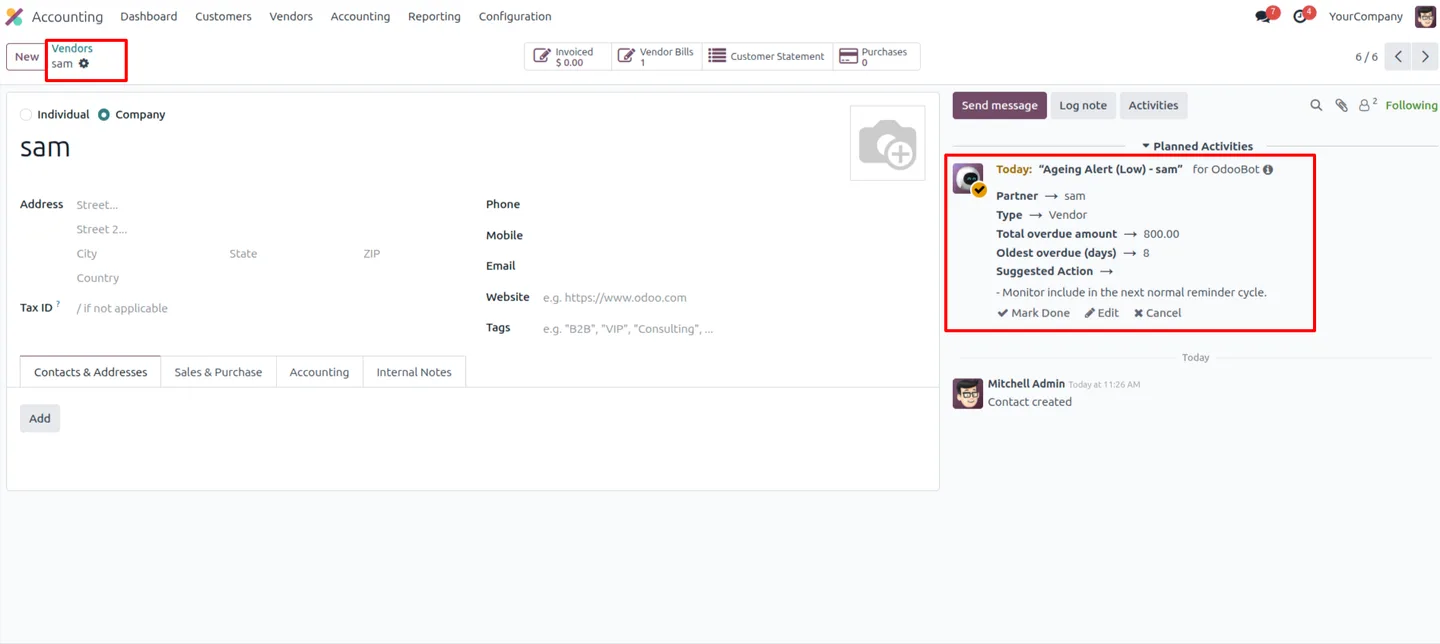Click the info icon next to OdooBot
Viewport: 1440px width, 644px height.
coord(1268,170)
